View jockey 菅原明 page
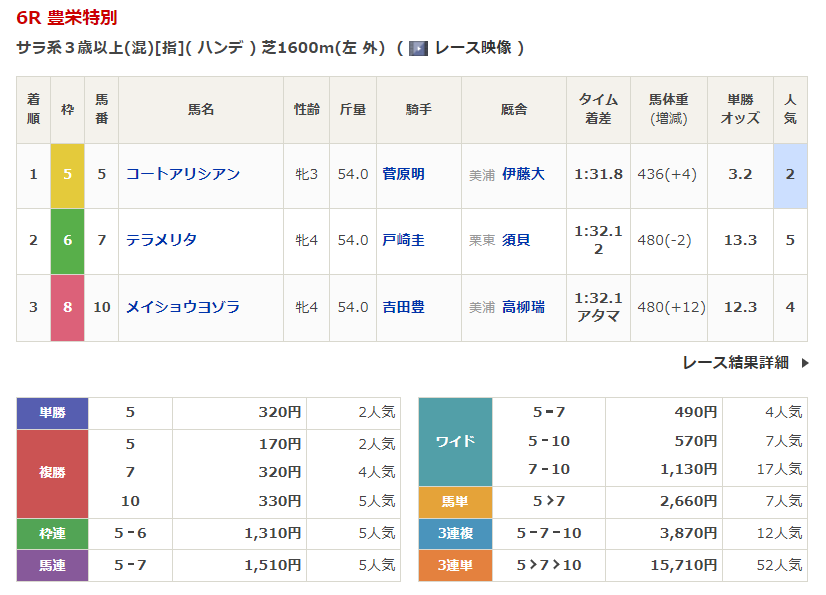The image size is (826, 595). [x=404, y=174]
